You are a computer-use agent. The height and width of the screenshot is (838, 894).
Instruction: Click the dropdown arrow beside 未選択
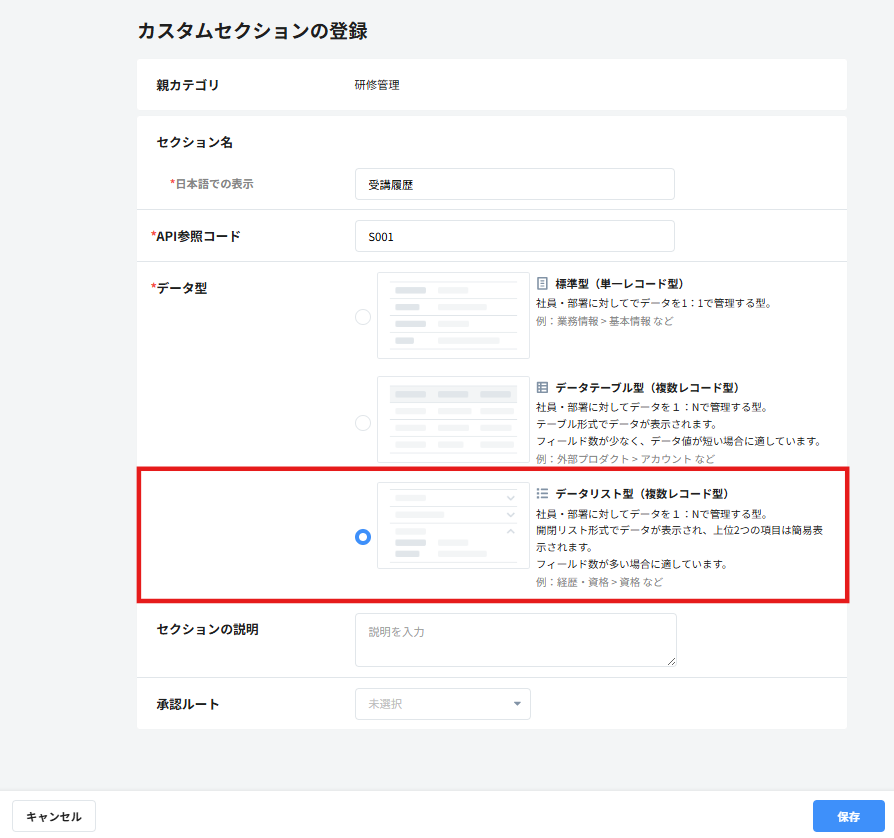click(517, 704)
